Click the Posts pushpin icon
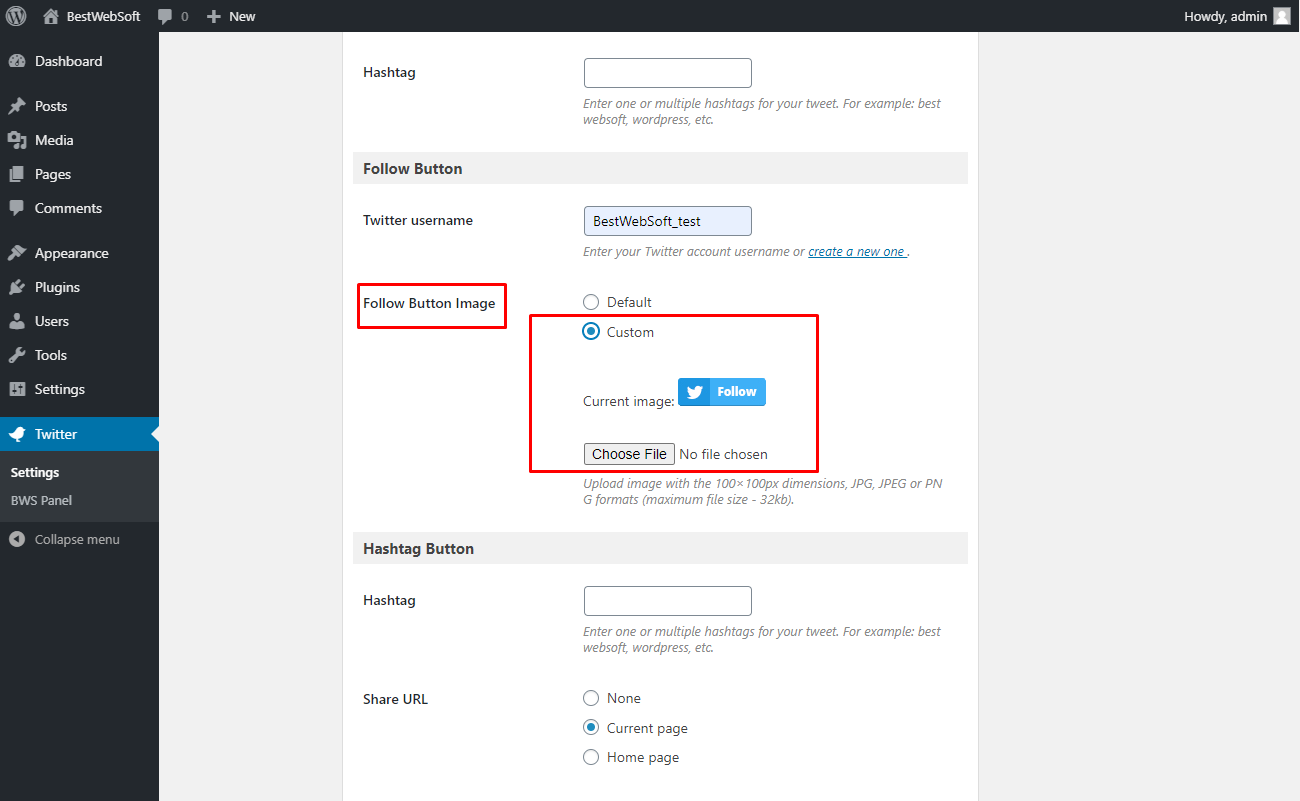The image size is (1300, 801). pos(17,106)
